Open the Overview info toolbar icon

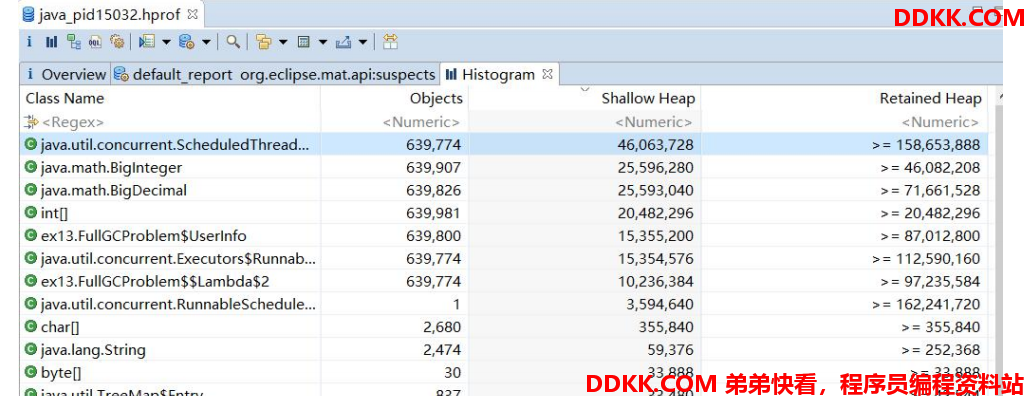(x=29, y=43)
